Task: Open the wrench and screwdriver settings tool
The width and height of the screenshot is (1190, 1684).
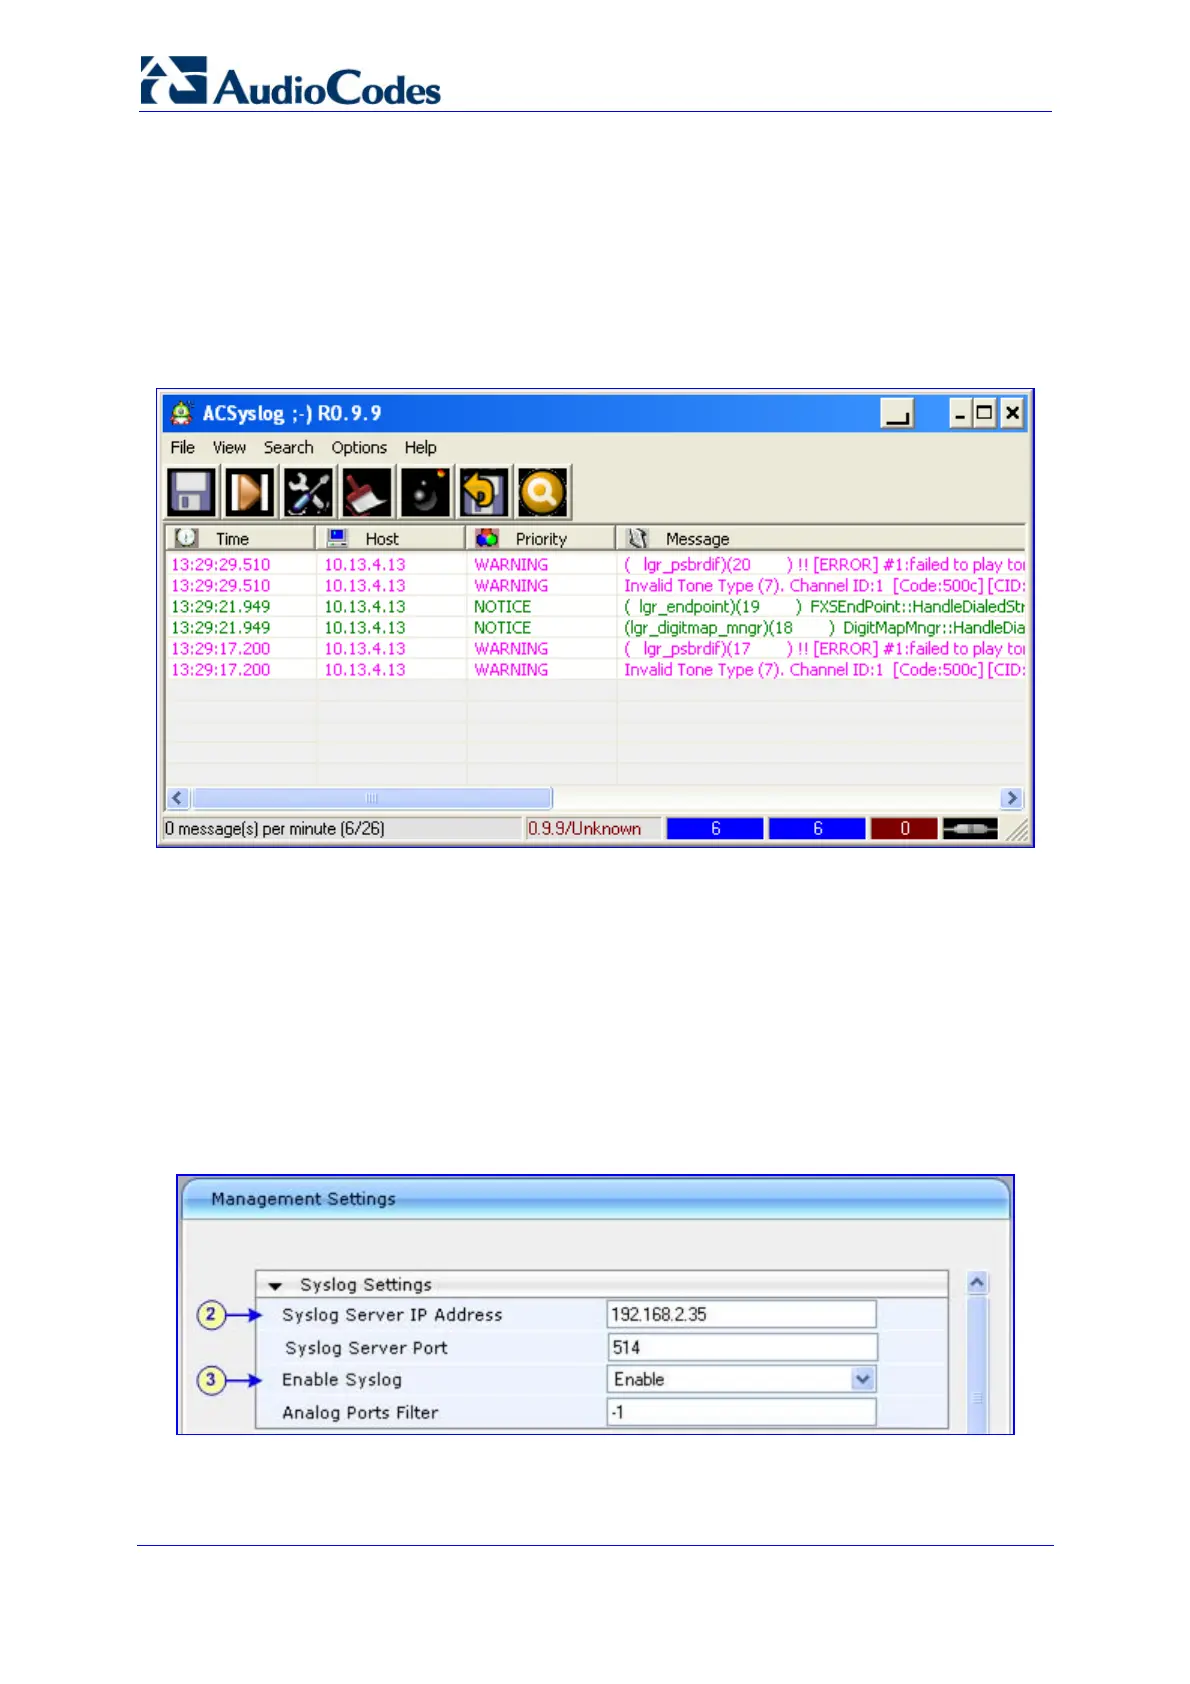Action: [x=308, y=492]
